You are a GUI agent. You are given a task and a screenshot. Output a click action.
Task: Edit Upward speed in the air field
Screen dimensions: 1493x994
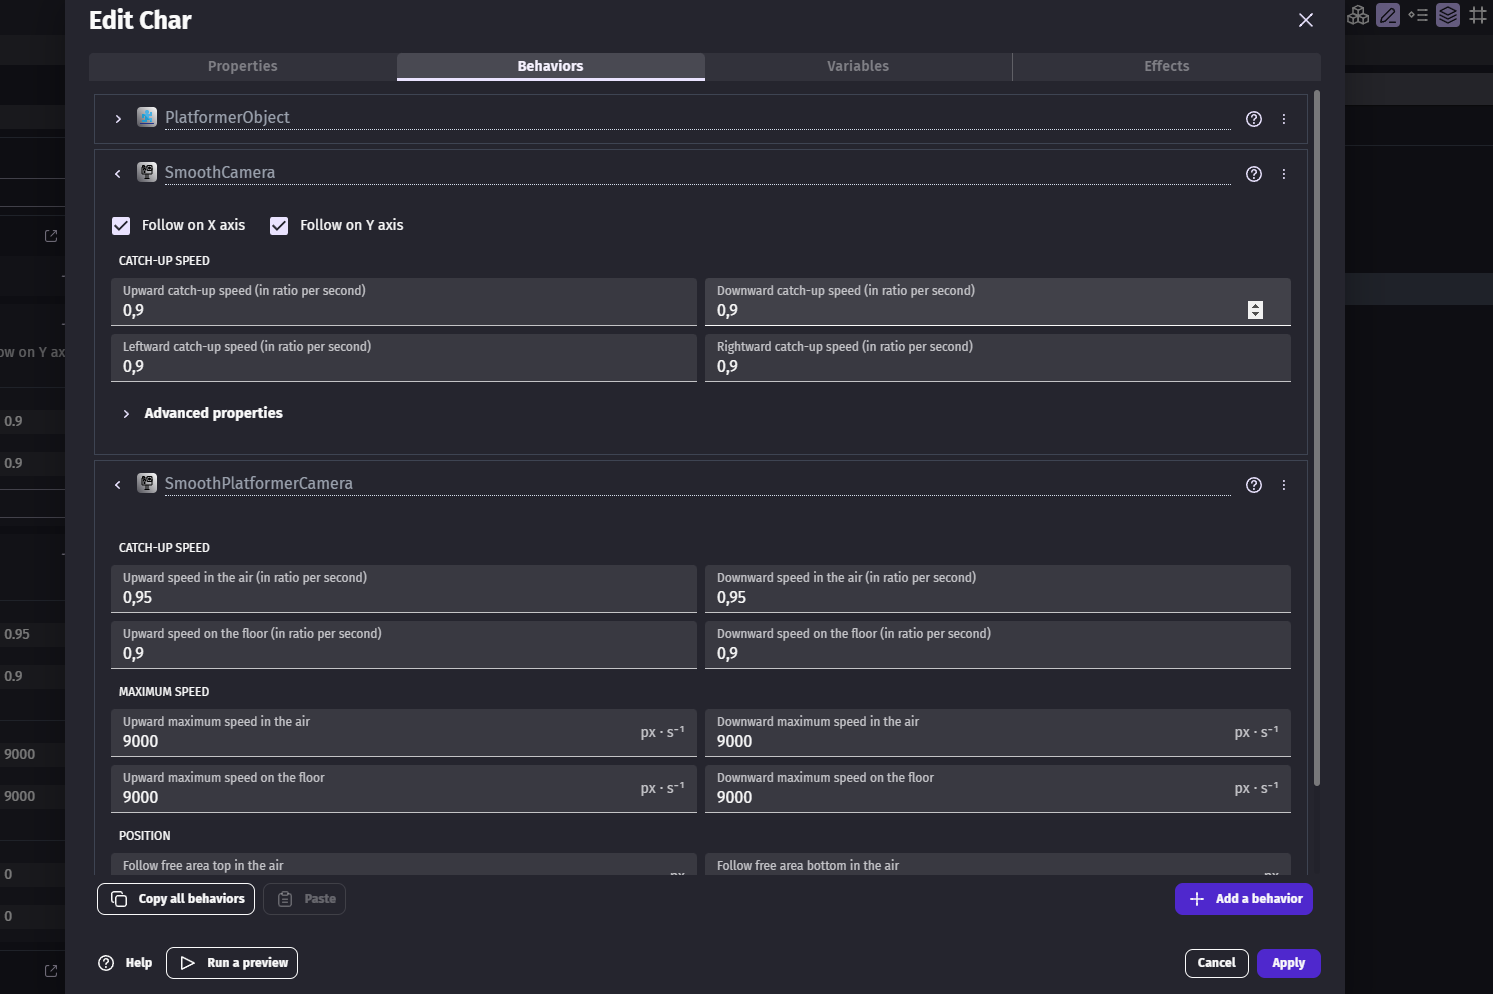pos(404,589)
